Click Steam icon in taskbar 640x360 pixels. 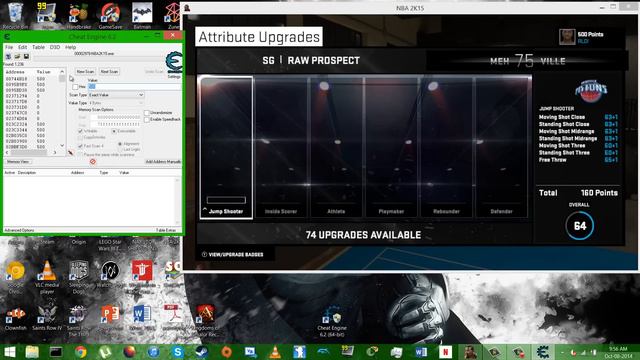pos(202,351)
